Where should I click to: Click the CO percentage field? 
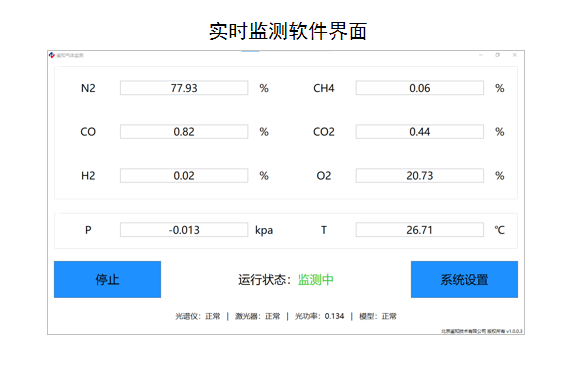coord(184,132)
